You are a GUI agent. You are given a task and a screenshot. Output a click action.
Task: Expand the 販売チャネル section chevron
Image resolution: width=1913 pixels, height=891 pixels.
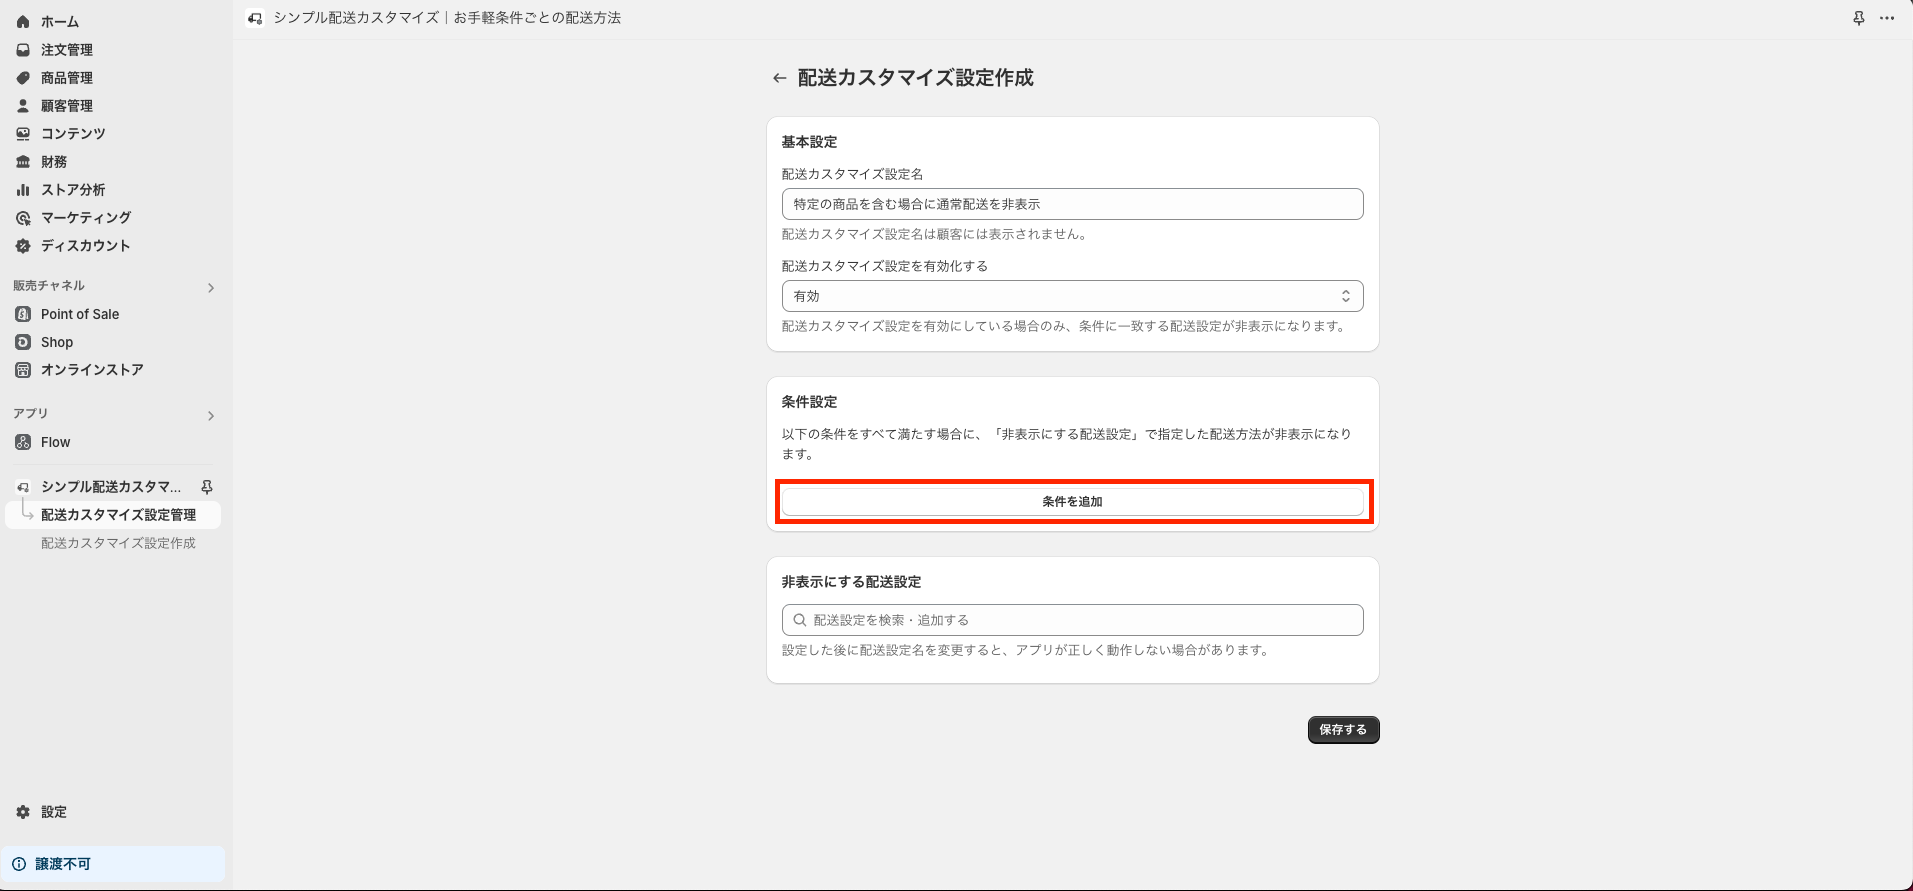pos(211,288)
